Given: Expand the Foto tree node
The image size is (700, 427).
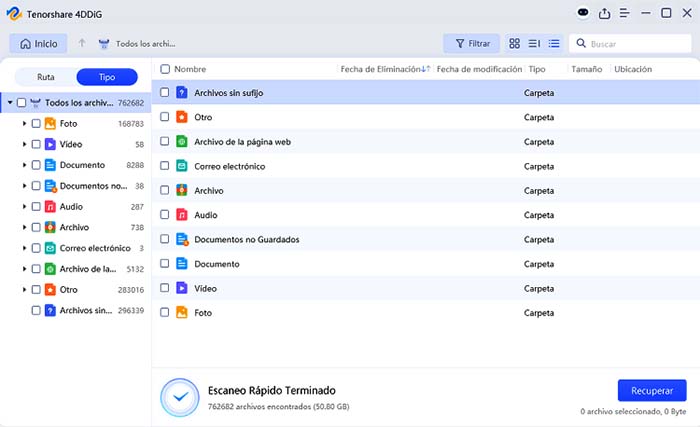Looking at the screenshot, I should tap(25, 123).
